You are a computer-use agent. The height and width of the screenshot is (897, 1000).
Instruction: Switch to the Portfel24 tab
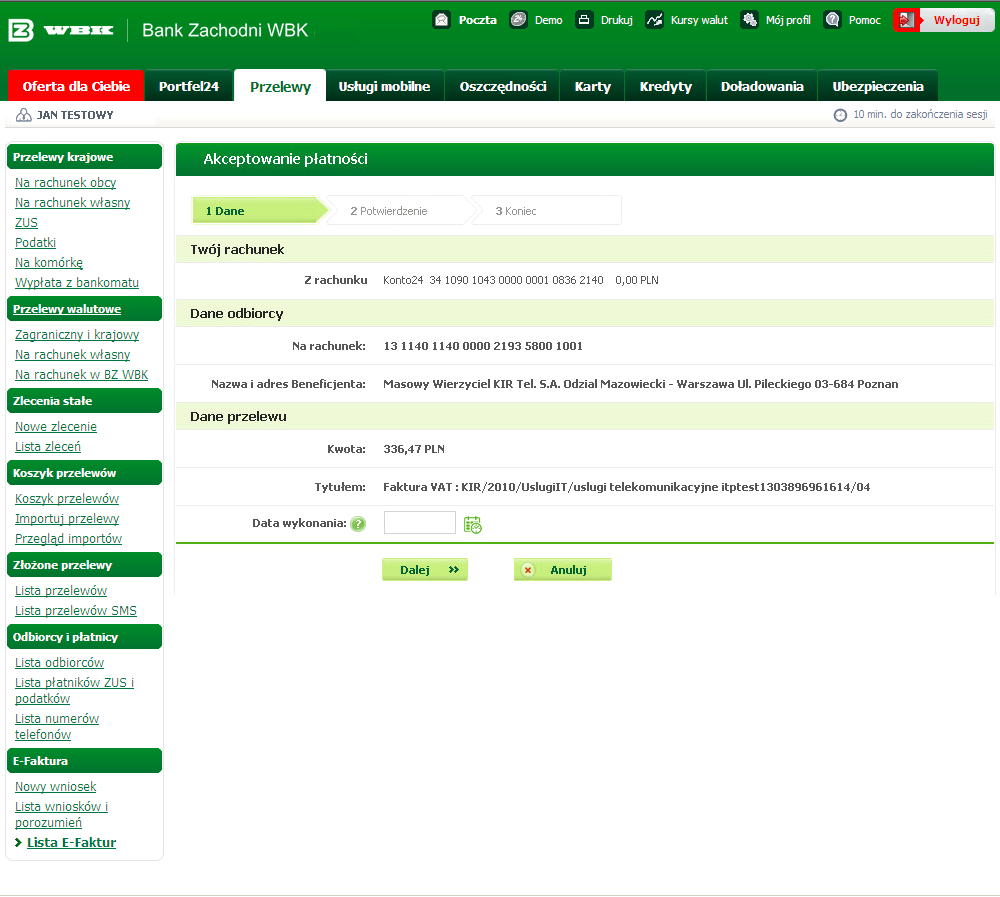[x=189, y=86]
